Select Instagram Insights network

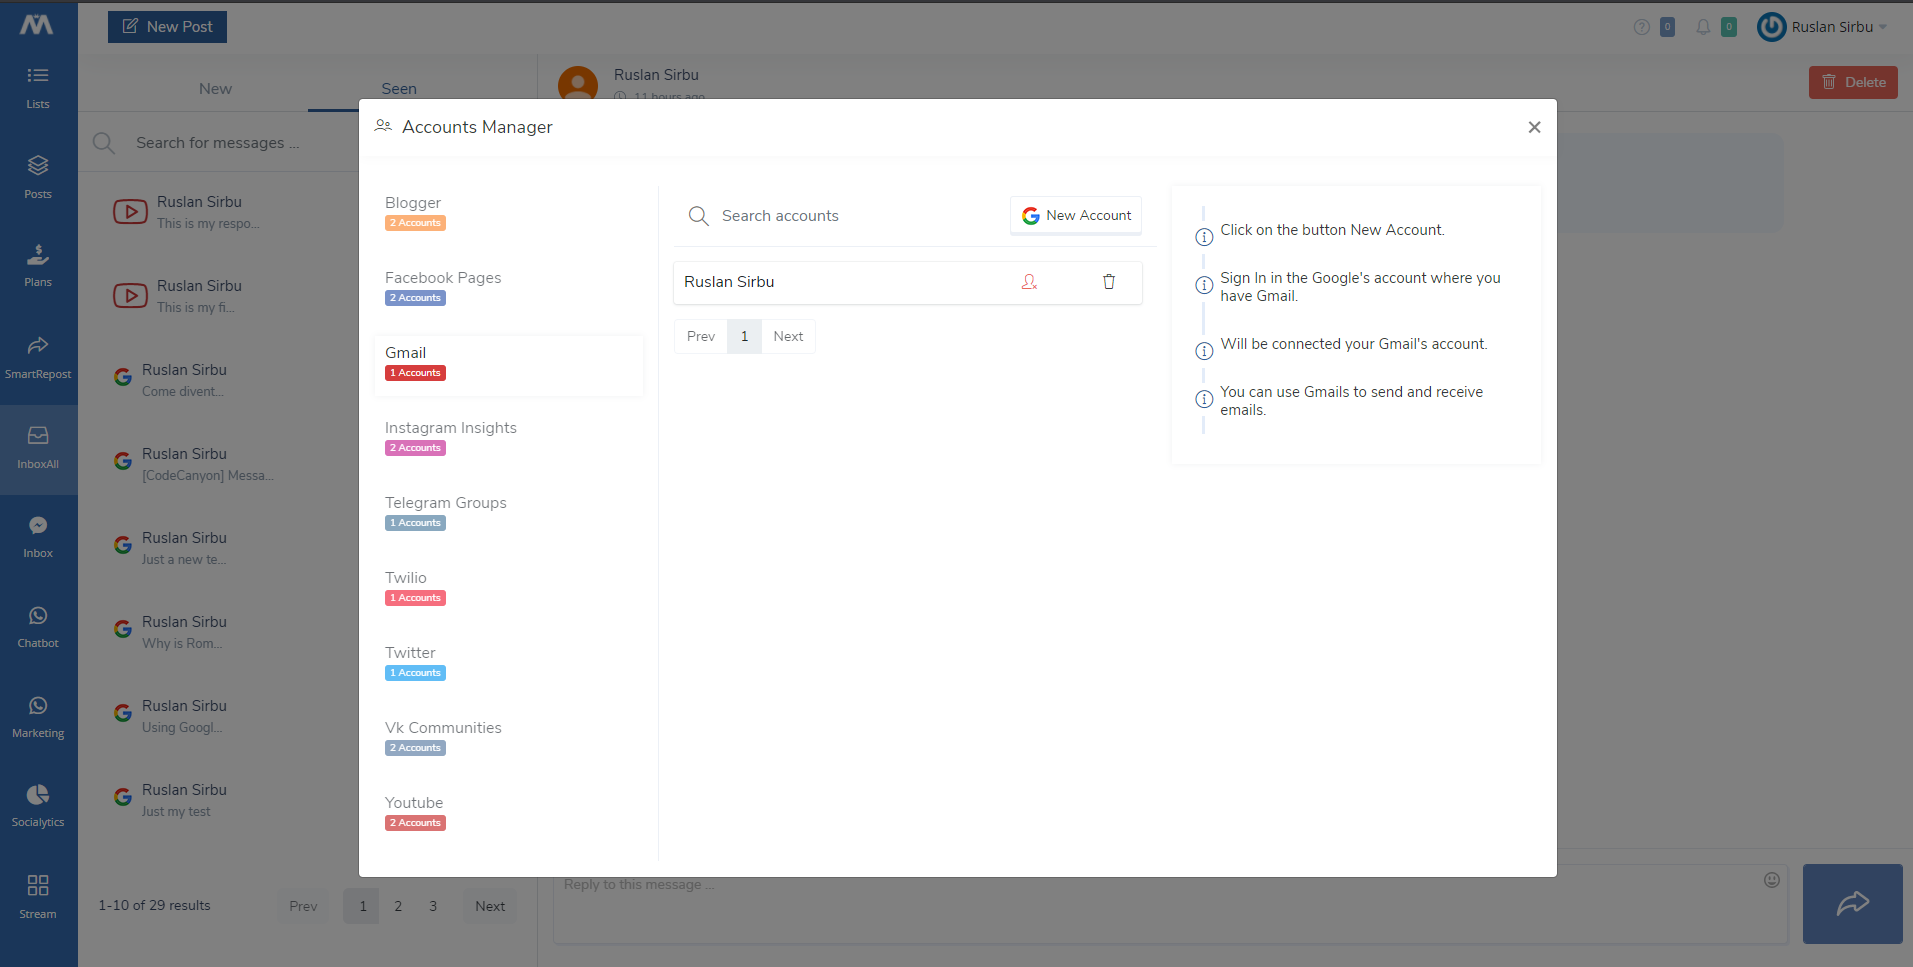(509, 437)
